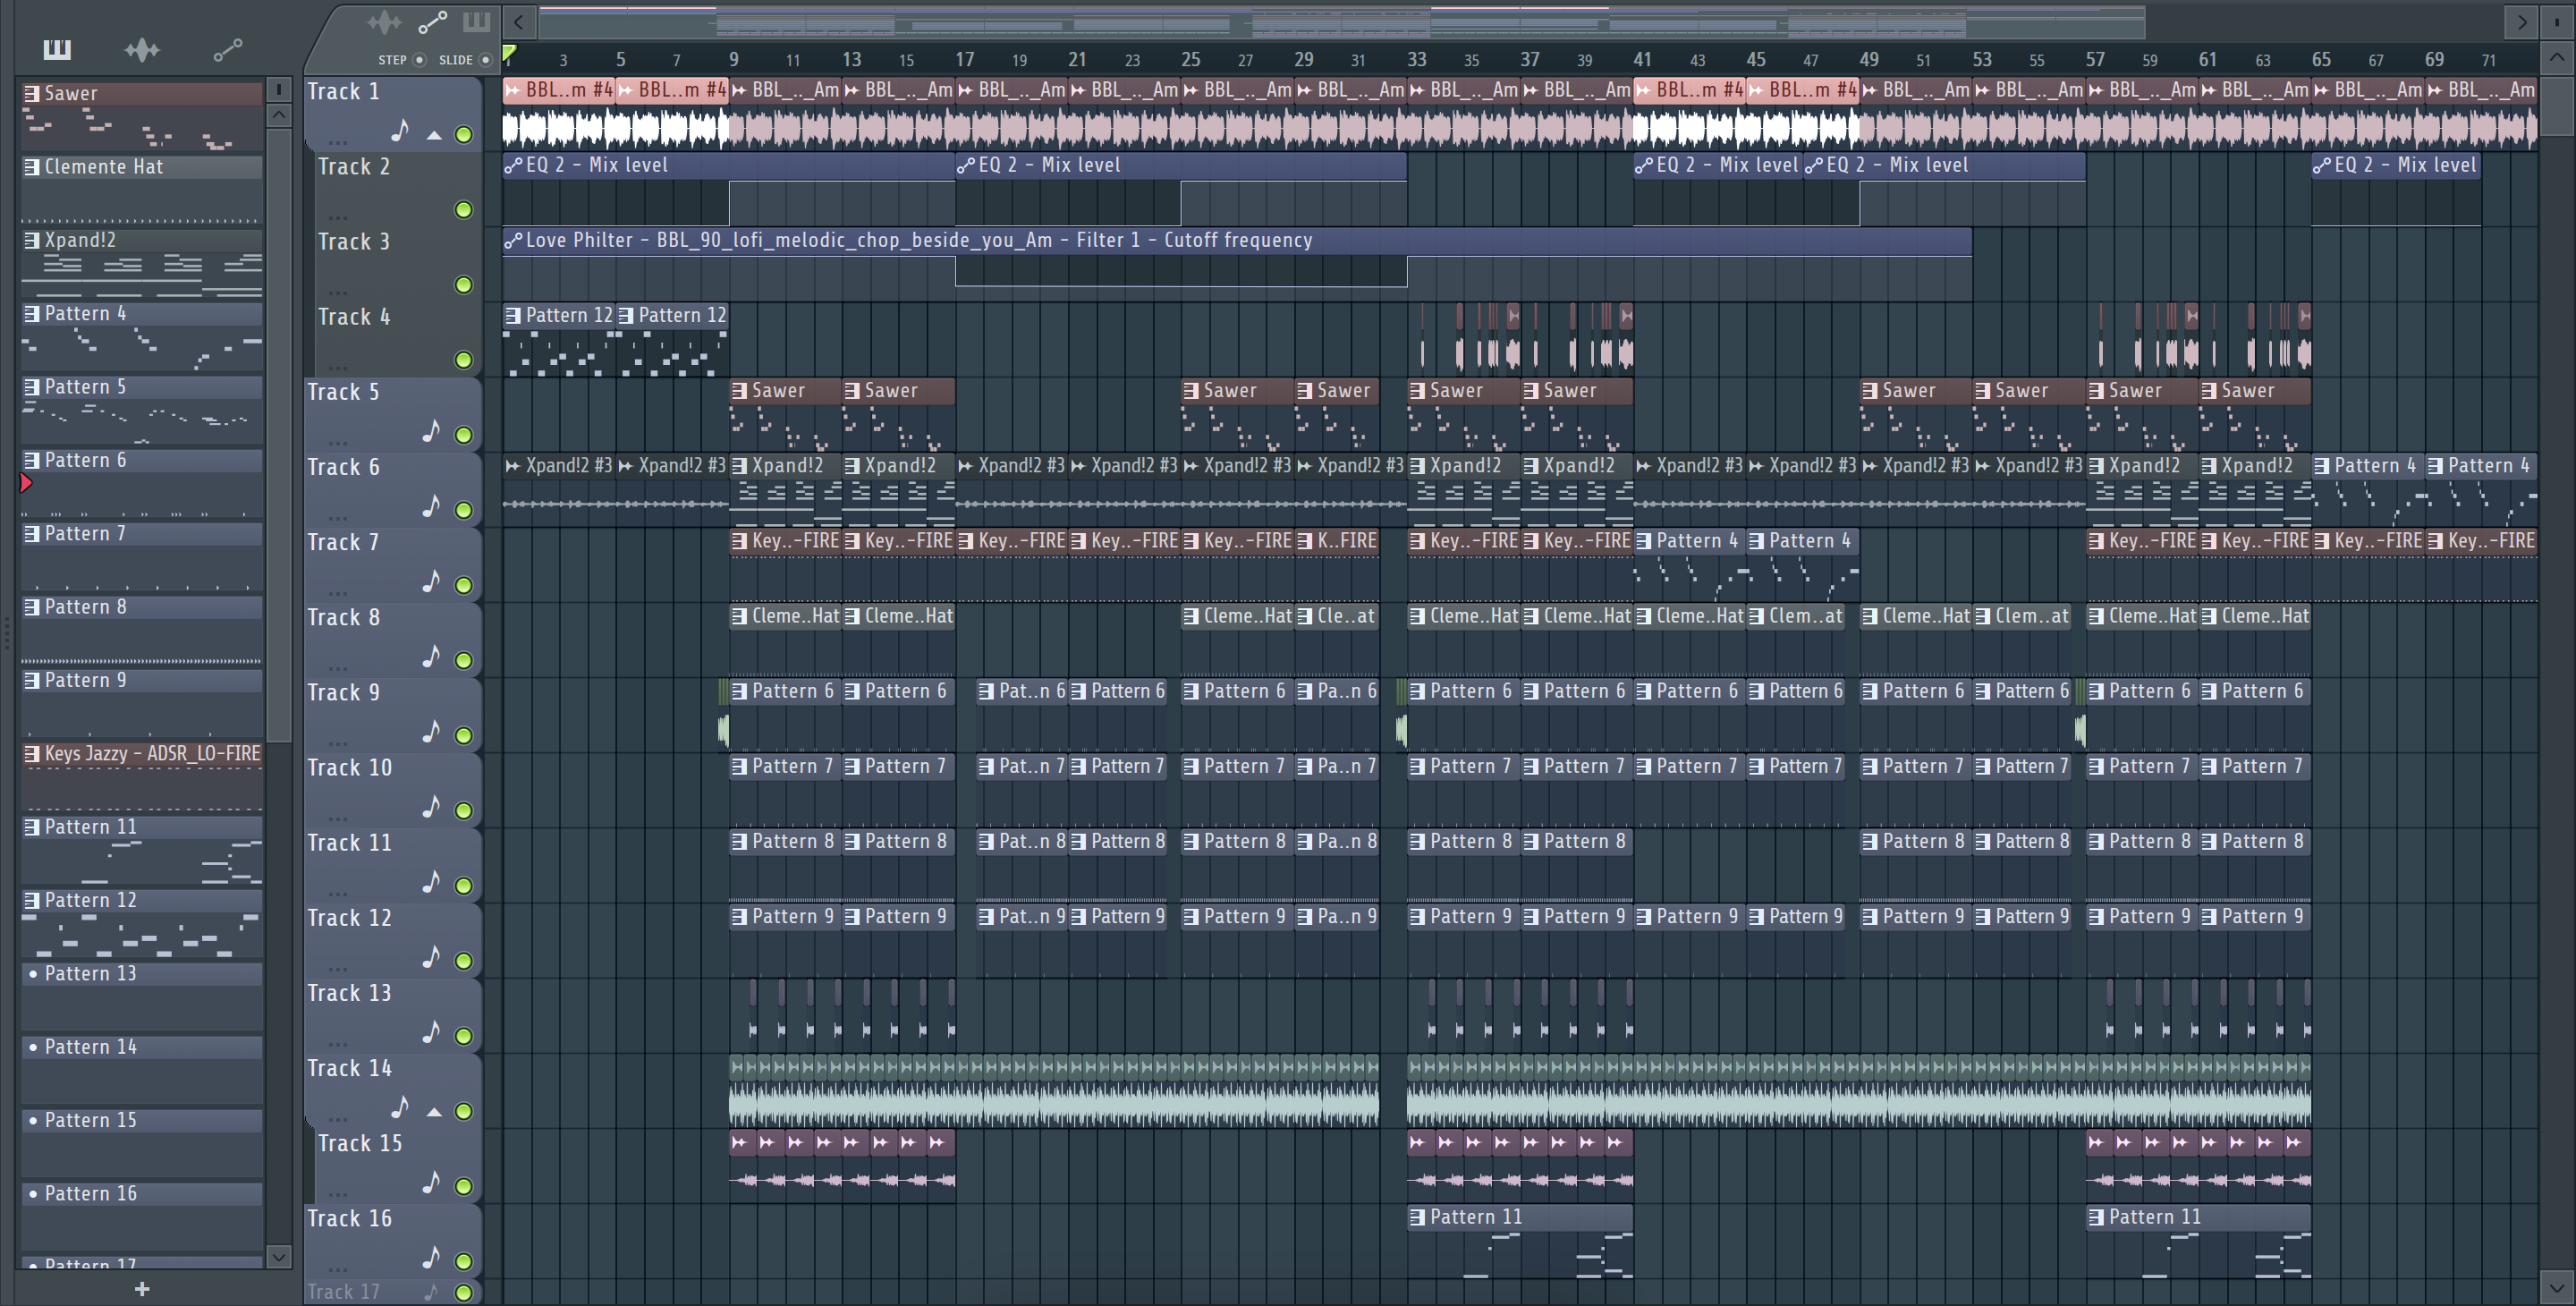Screen dimensions: 2576x1306
Task: Open menu of first Pattern 11 clip on Track 16
Action: [1417, 1217]
